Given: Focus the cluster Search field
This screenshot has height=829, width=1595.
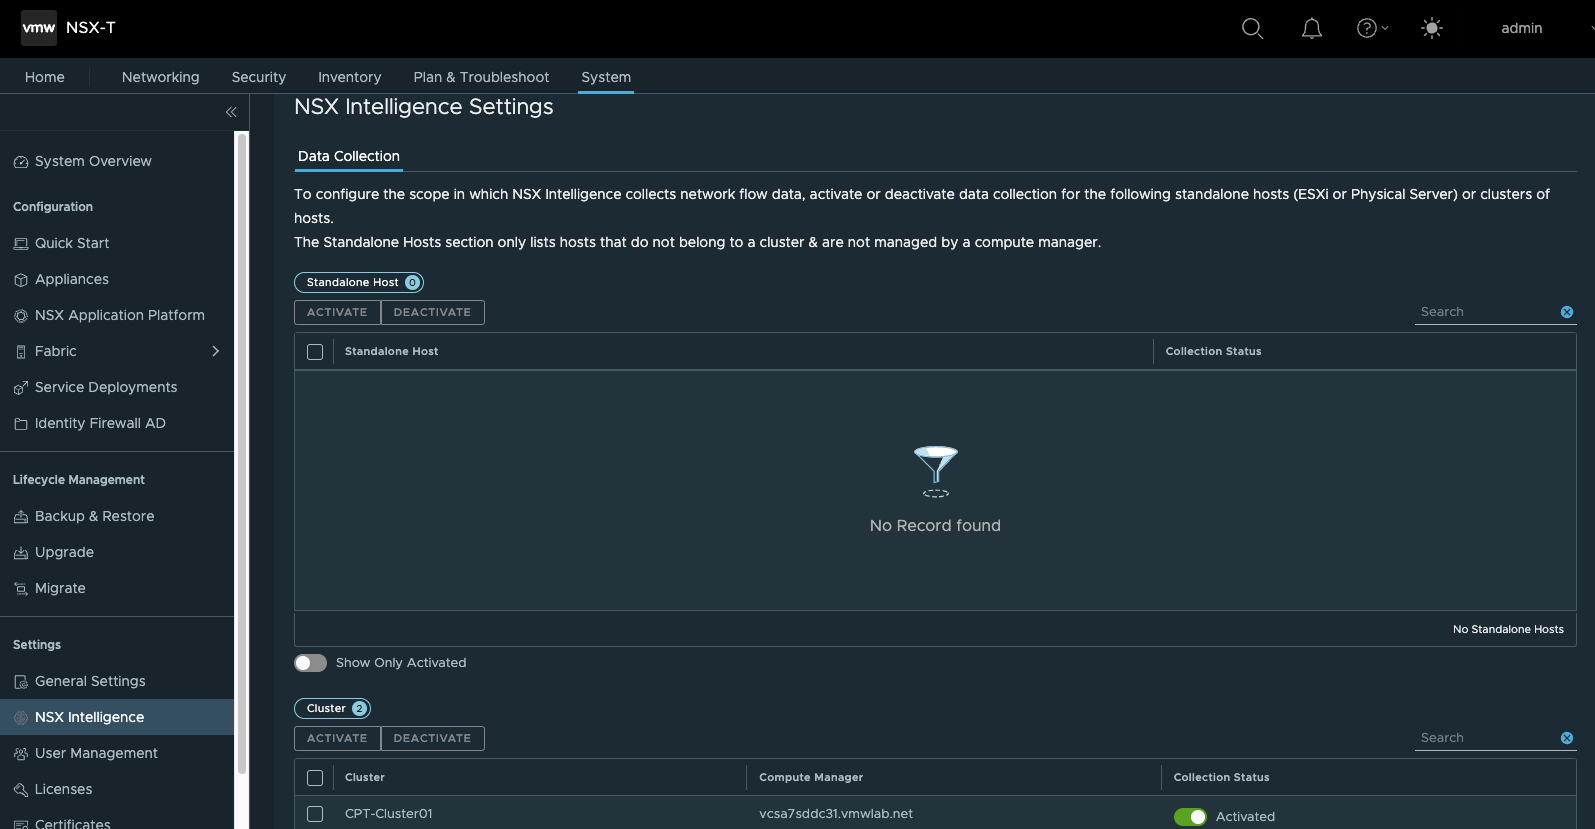Looking at the screenshot, I should pos(1486,738).
